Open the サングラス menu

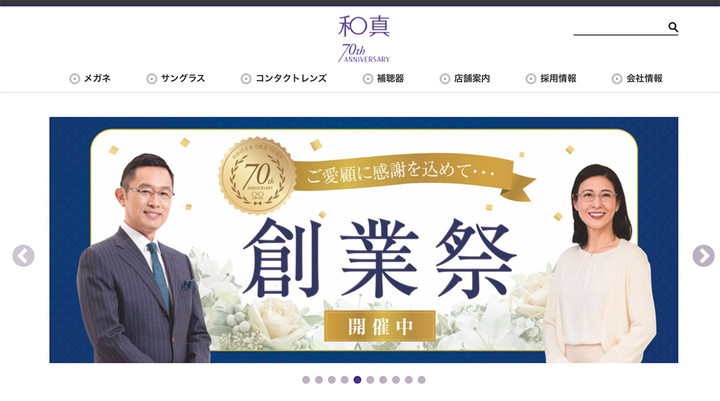[x=183, y=79]
